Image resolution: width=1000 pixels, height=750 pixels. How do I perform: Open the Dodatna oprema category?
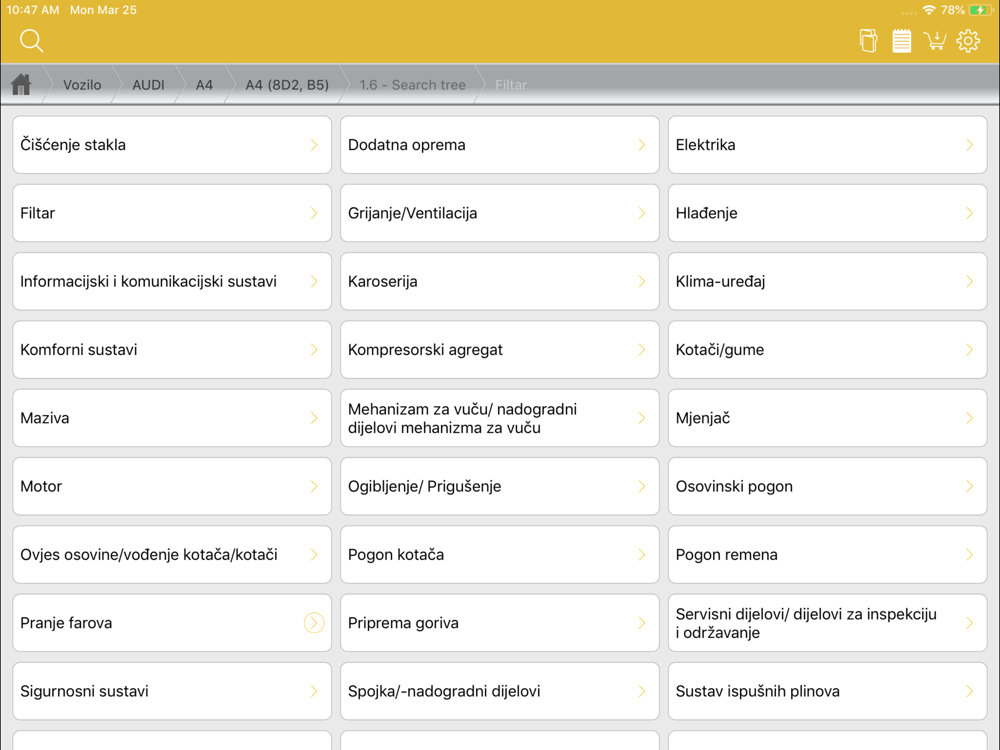(499, 145)
